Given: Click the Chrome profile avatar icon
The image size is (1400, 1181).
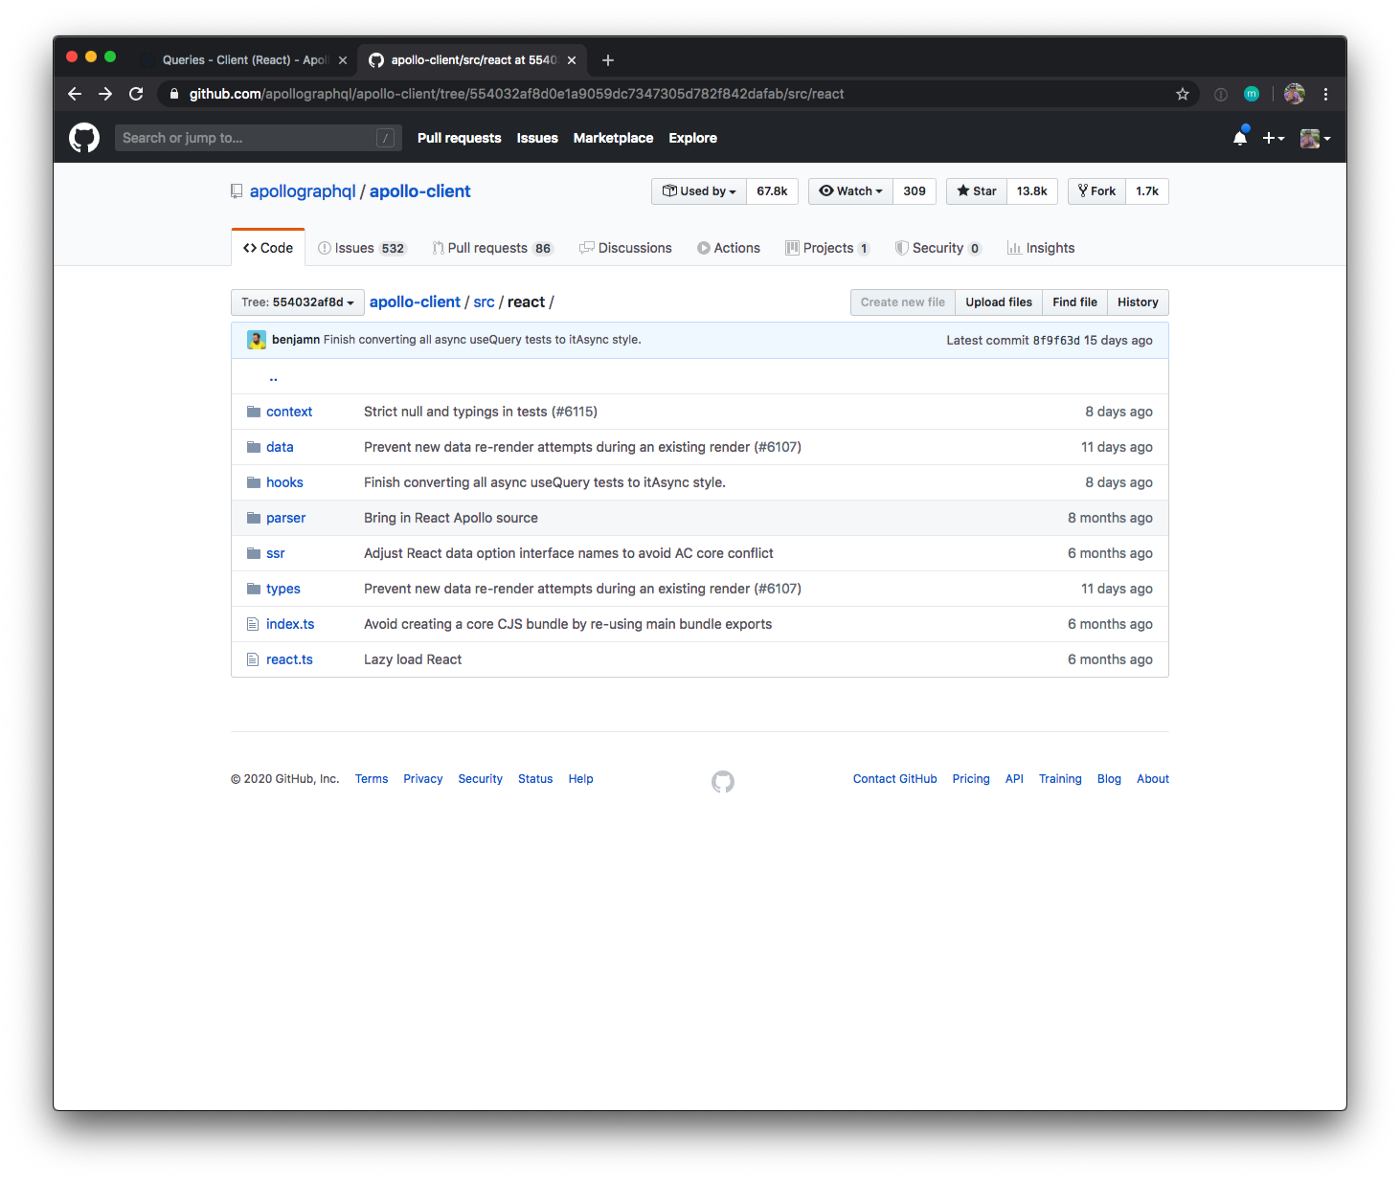Looking at the screenshot, I should (x=1294, y=94).
